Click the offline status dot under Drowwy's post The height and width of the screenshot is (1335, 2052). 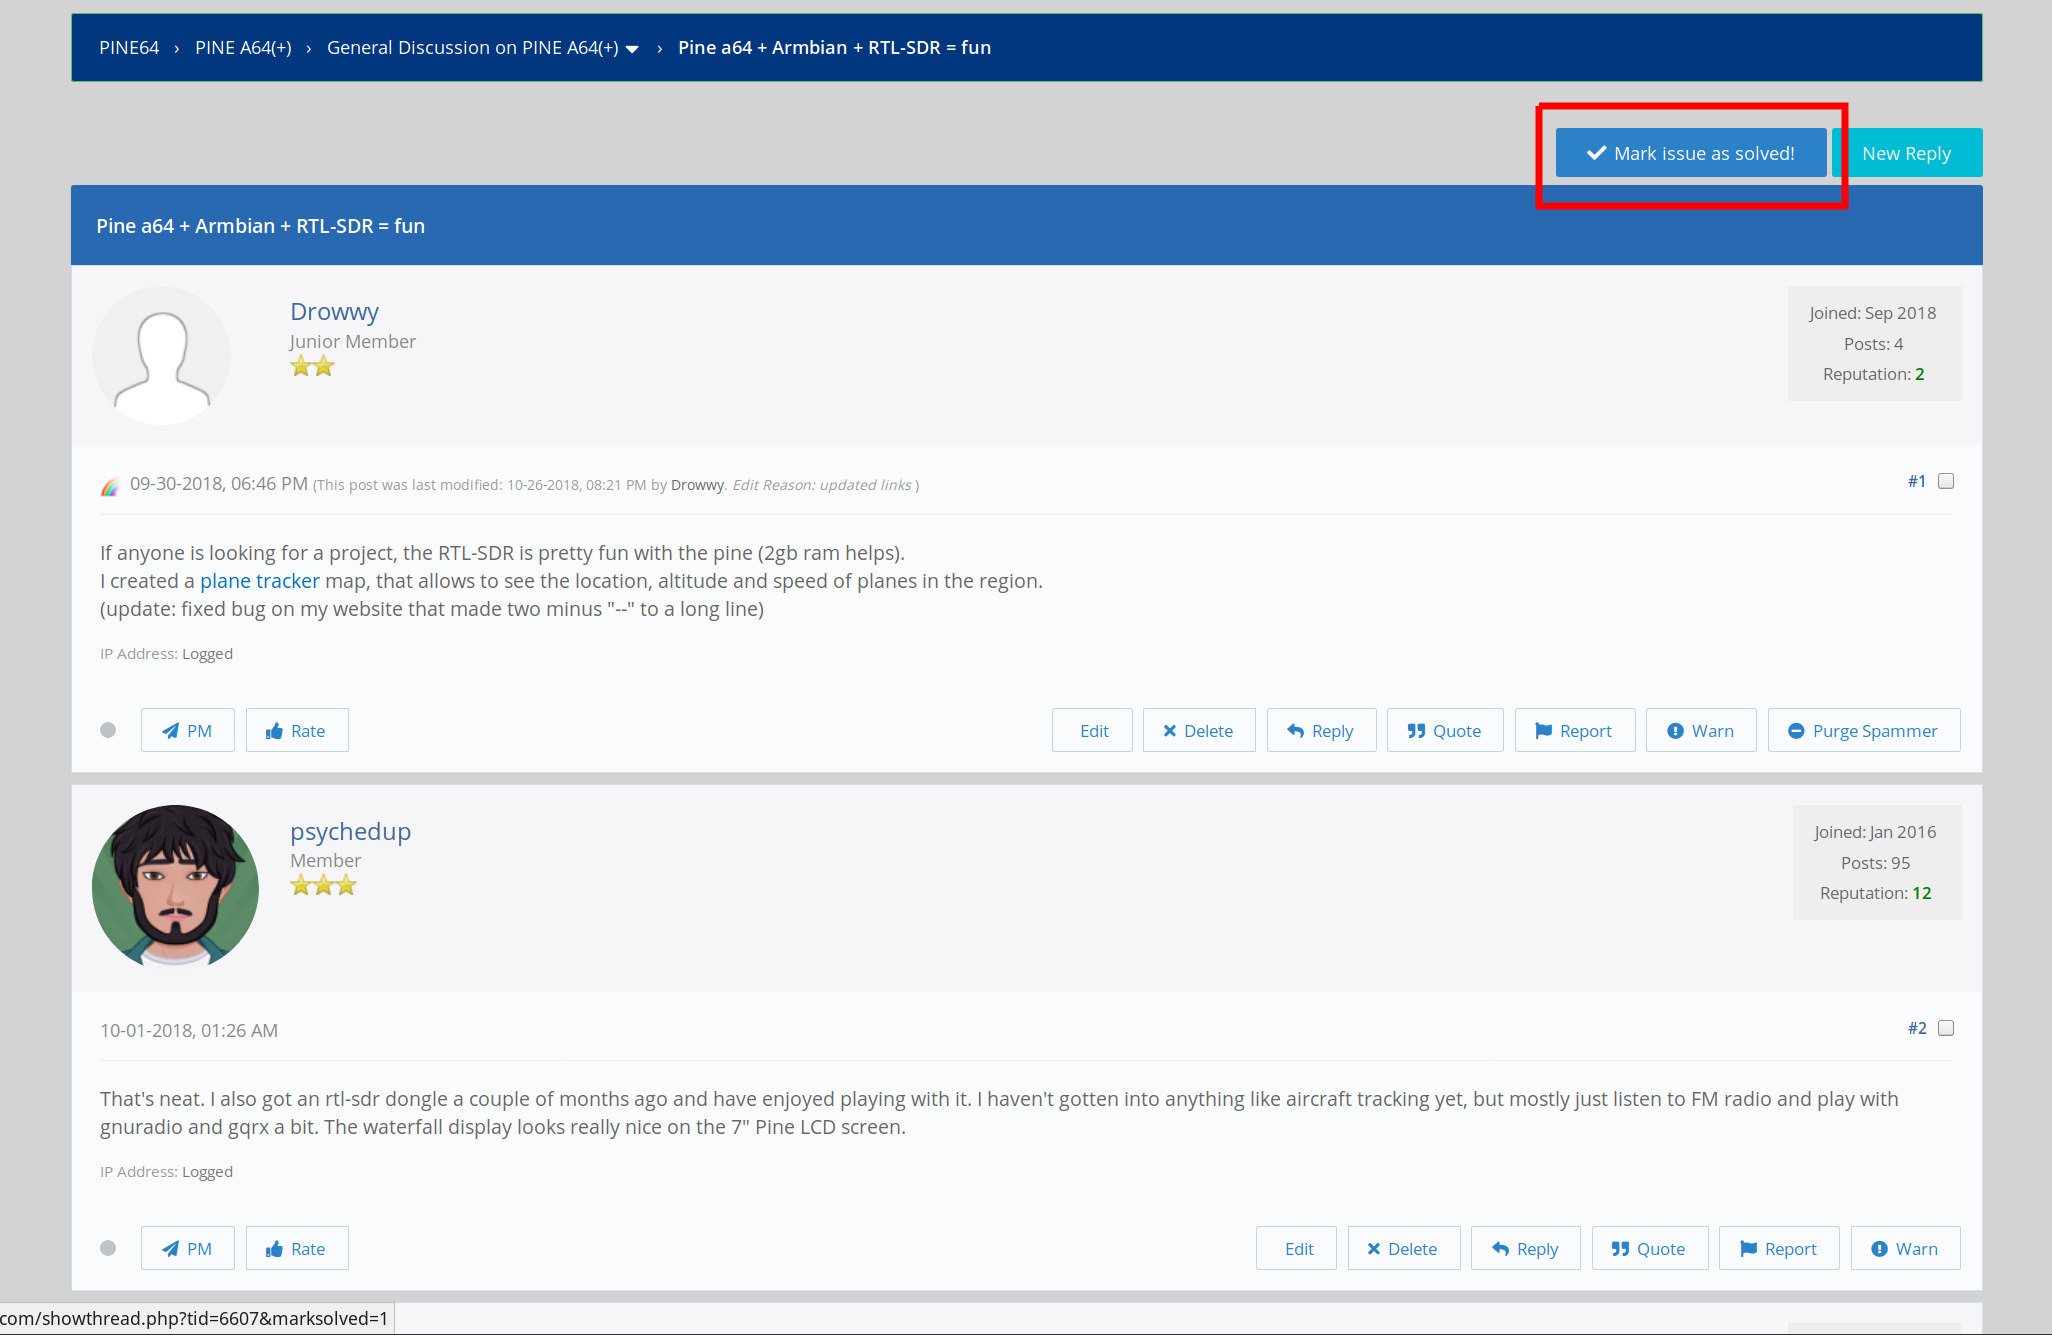108,730
